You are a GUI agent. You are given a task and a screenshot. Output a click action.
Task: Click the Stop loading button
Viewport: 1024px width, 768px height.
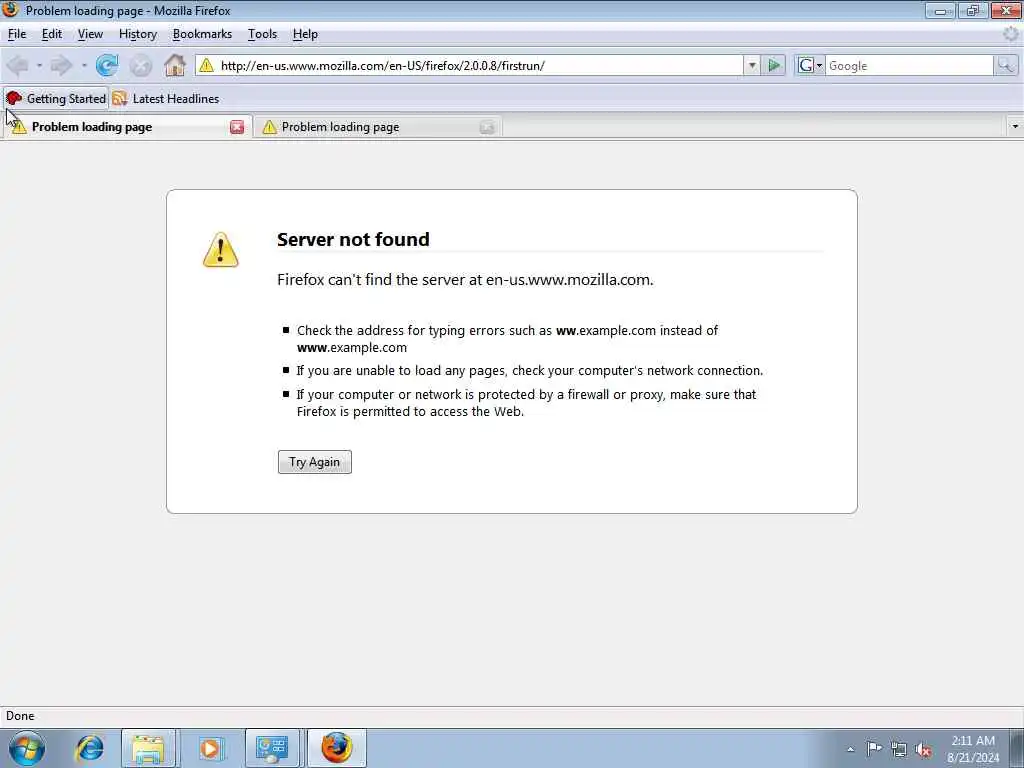140,65
